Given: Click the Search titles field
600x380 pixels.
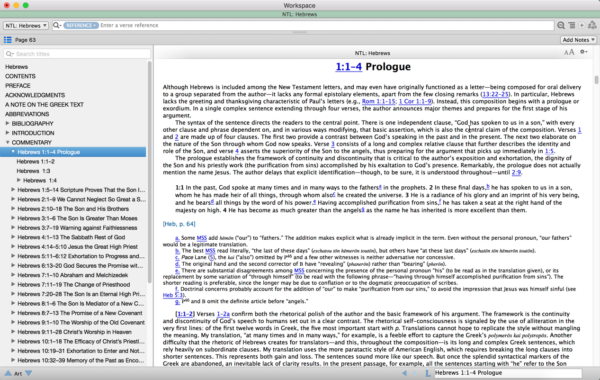Looking at the screenshot, I should click(77, 54).
